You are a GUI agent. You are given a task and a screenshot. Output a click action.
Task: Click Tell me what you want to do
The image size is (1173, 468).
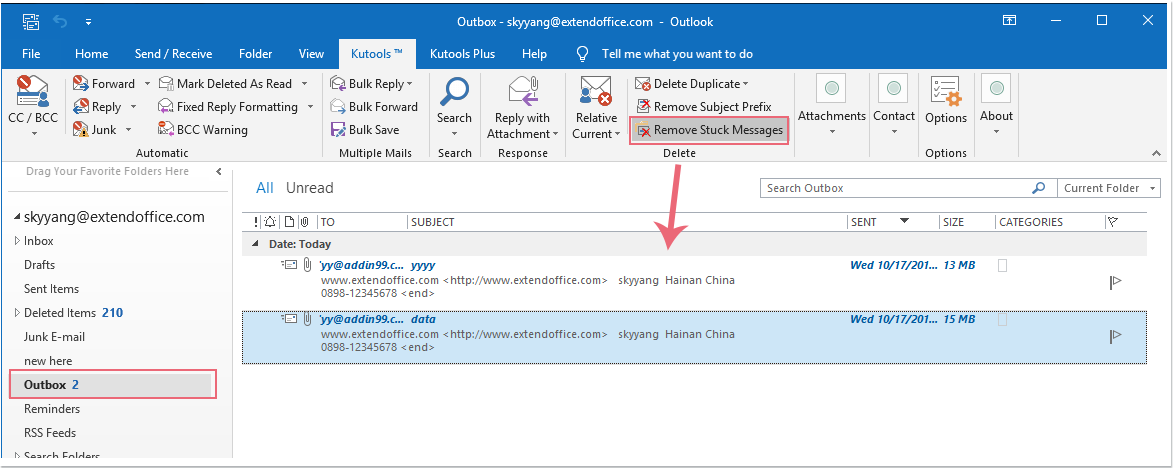click(x=677, y=54)
